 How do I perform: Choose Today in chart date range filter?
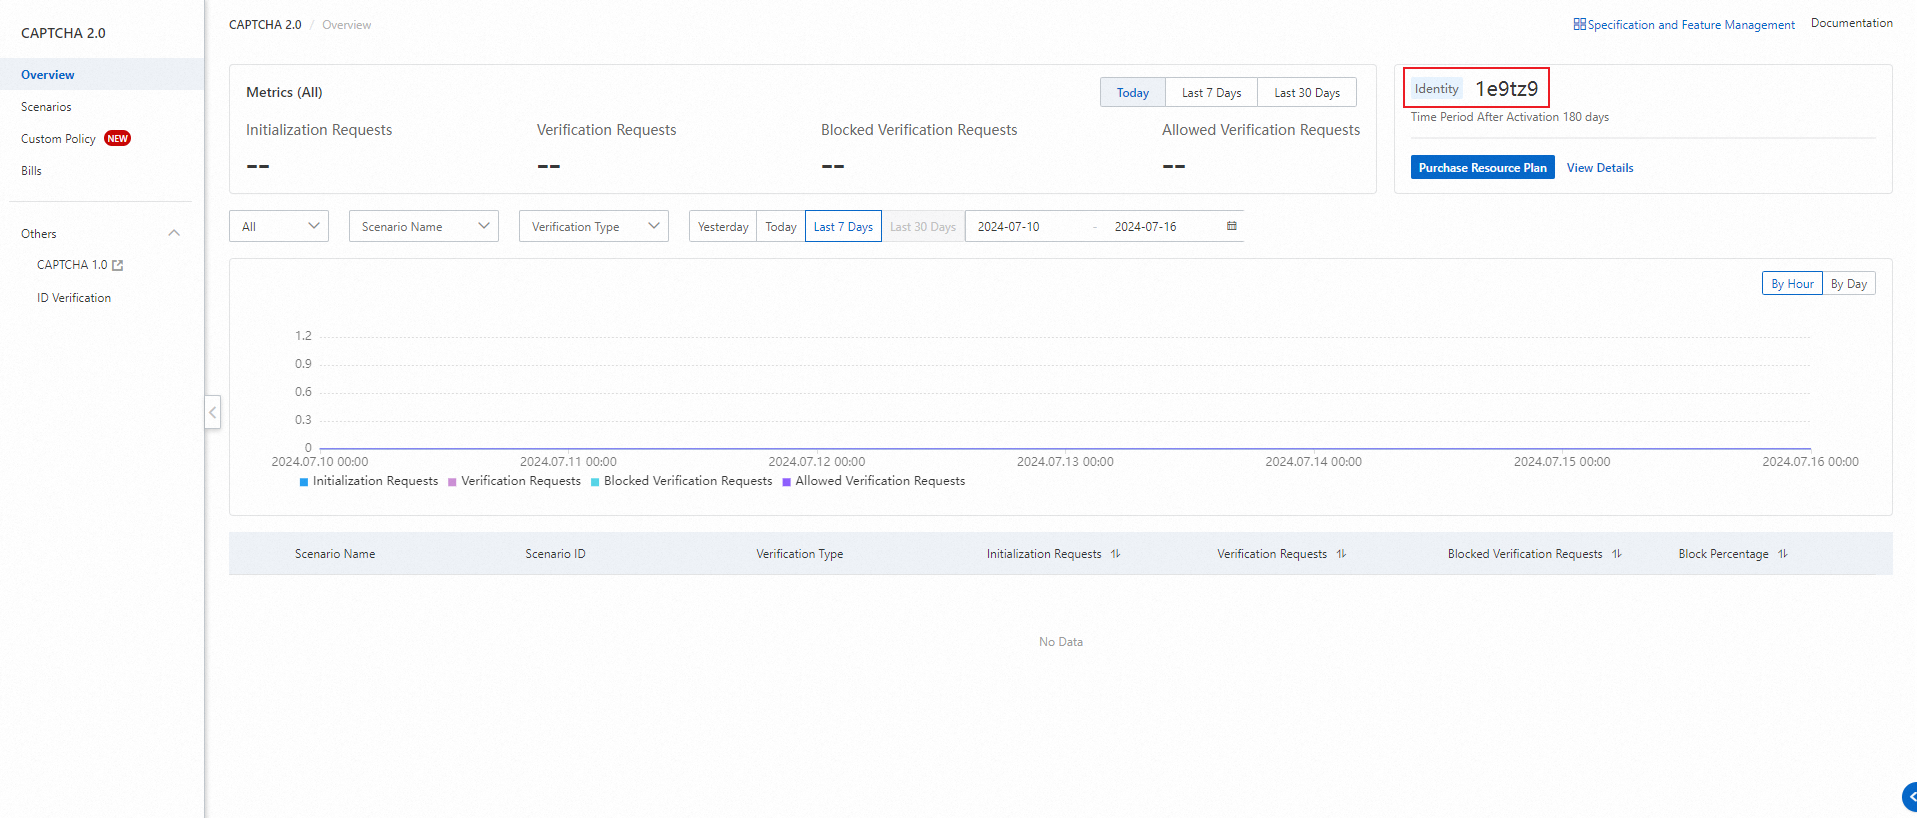[781, 227]
